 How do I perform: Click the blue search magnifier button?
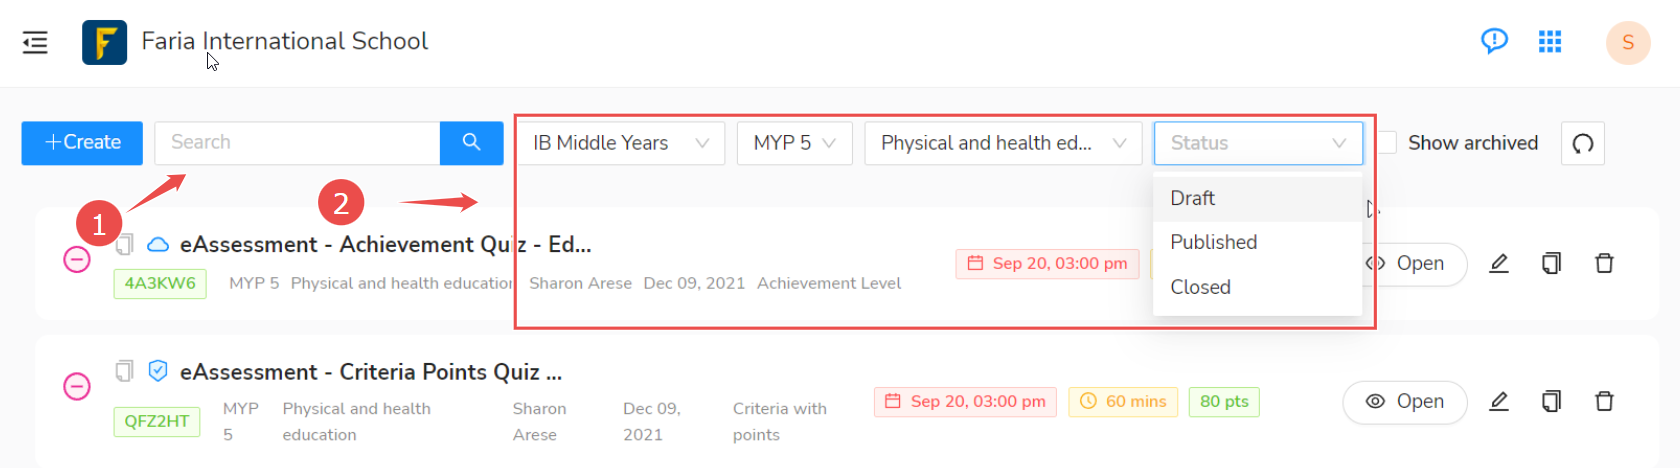[471, 143]
